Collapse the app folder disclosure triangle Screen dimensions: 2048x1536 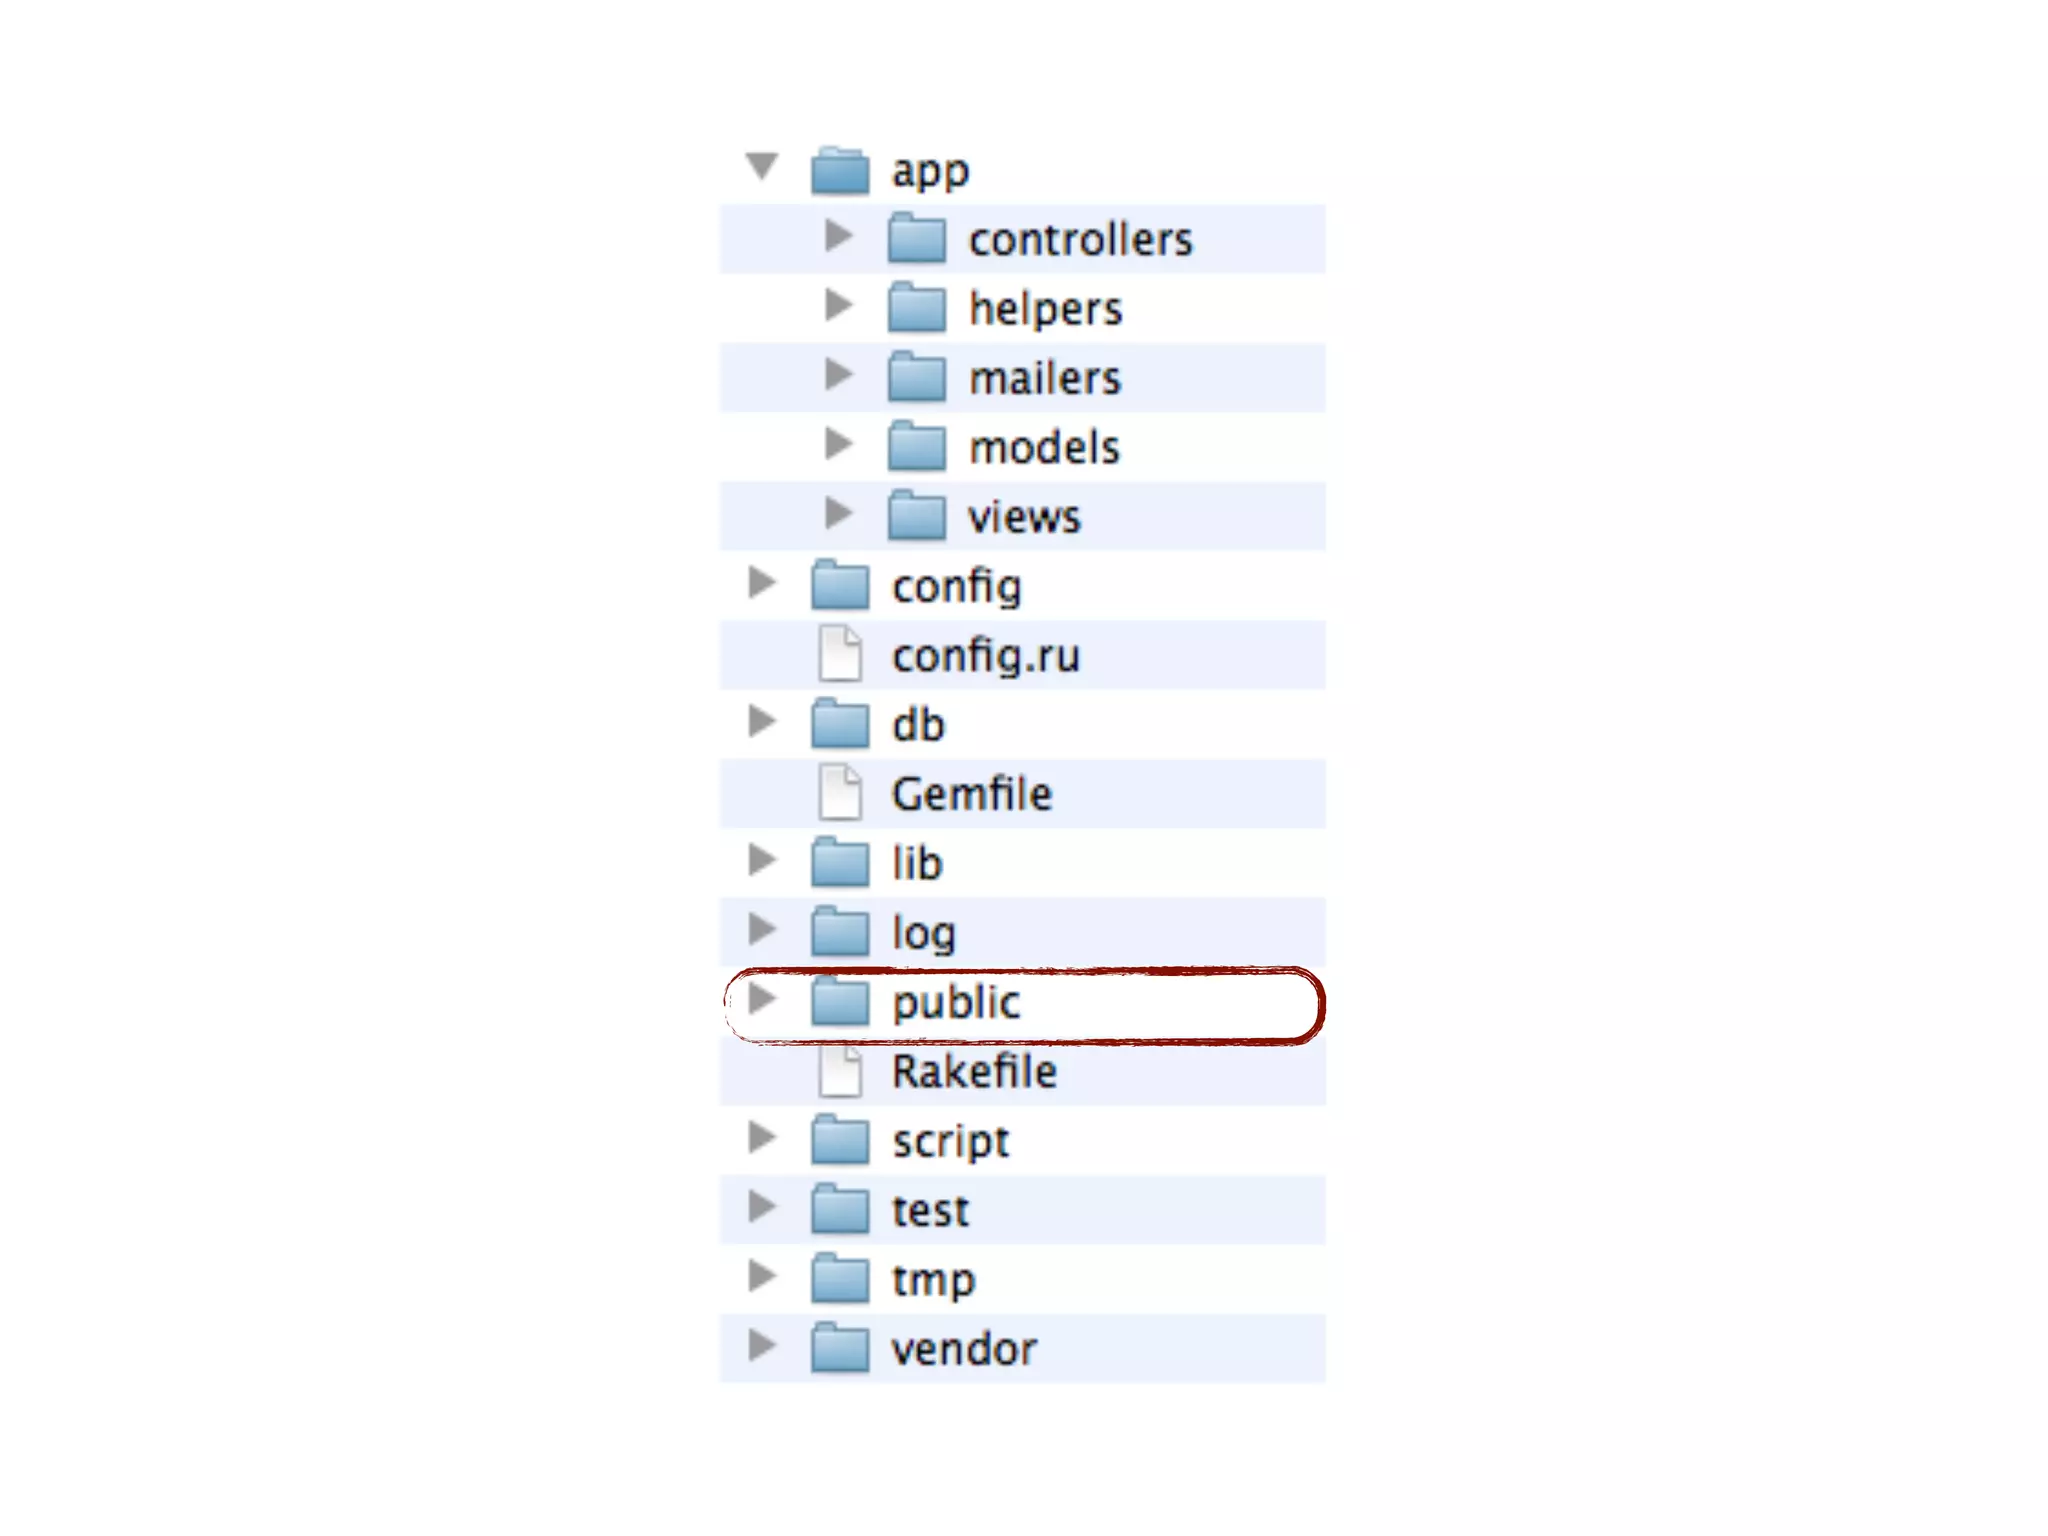click(x=762, y=167)
